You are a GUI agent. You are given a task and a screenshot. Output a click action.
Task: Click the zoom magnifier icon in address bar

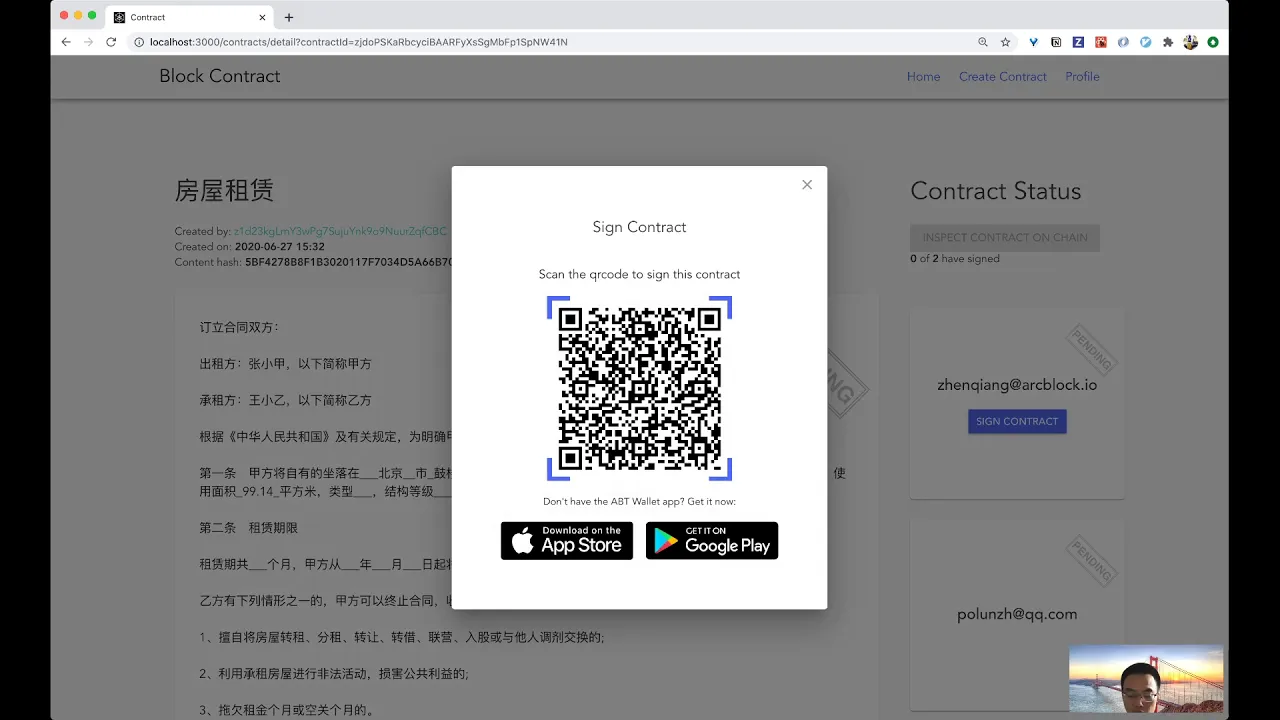tap(983, 42)
